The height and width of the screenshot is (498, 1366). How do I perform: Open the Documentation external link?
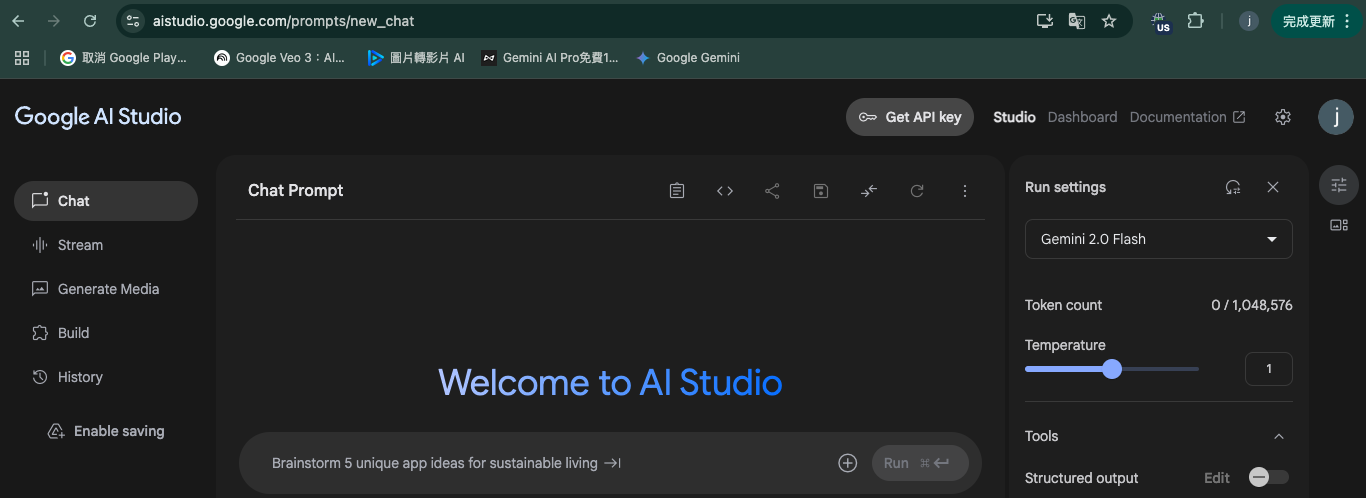click(x=1187, y=117)
